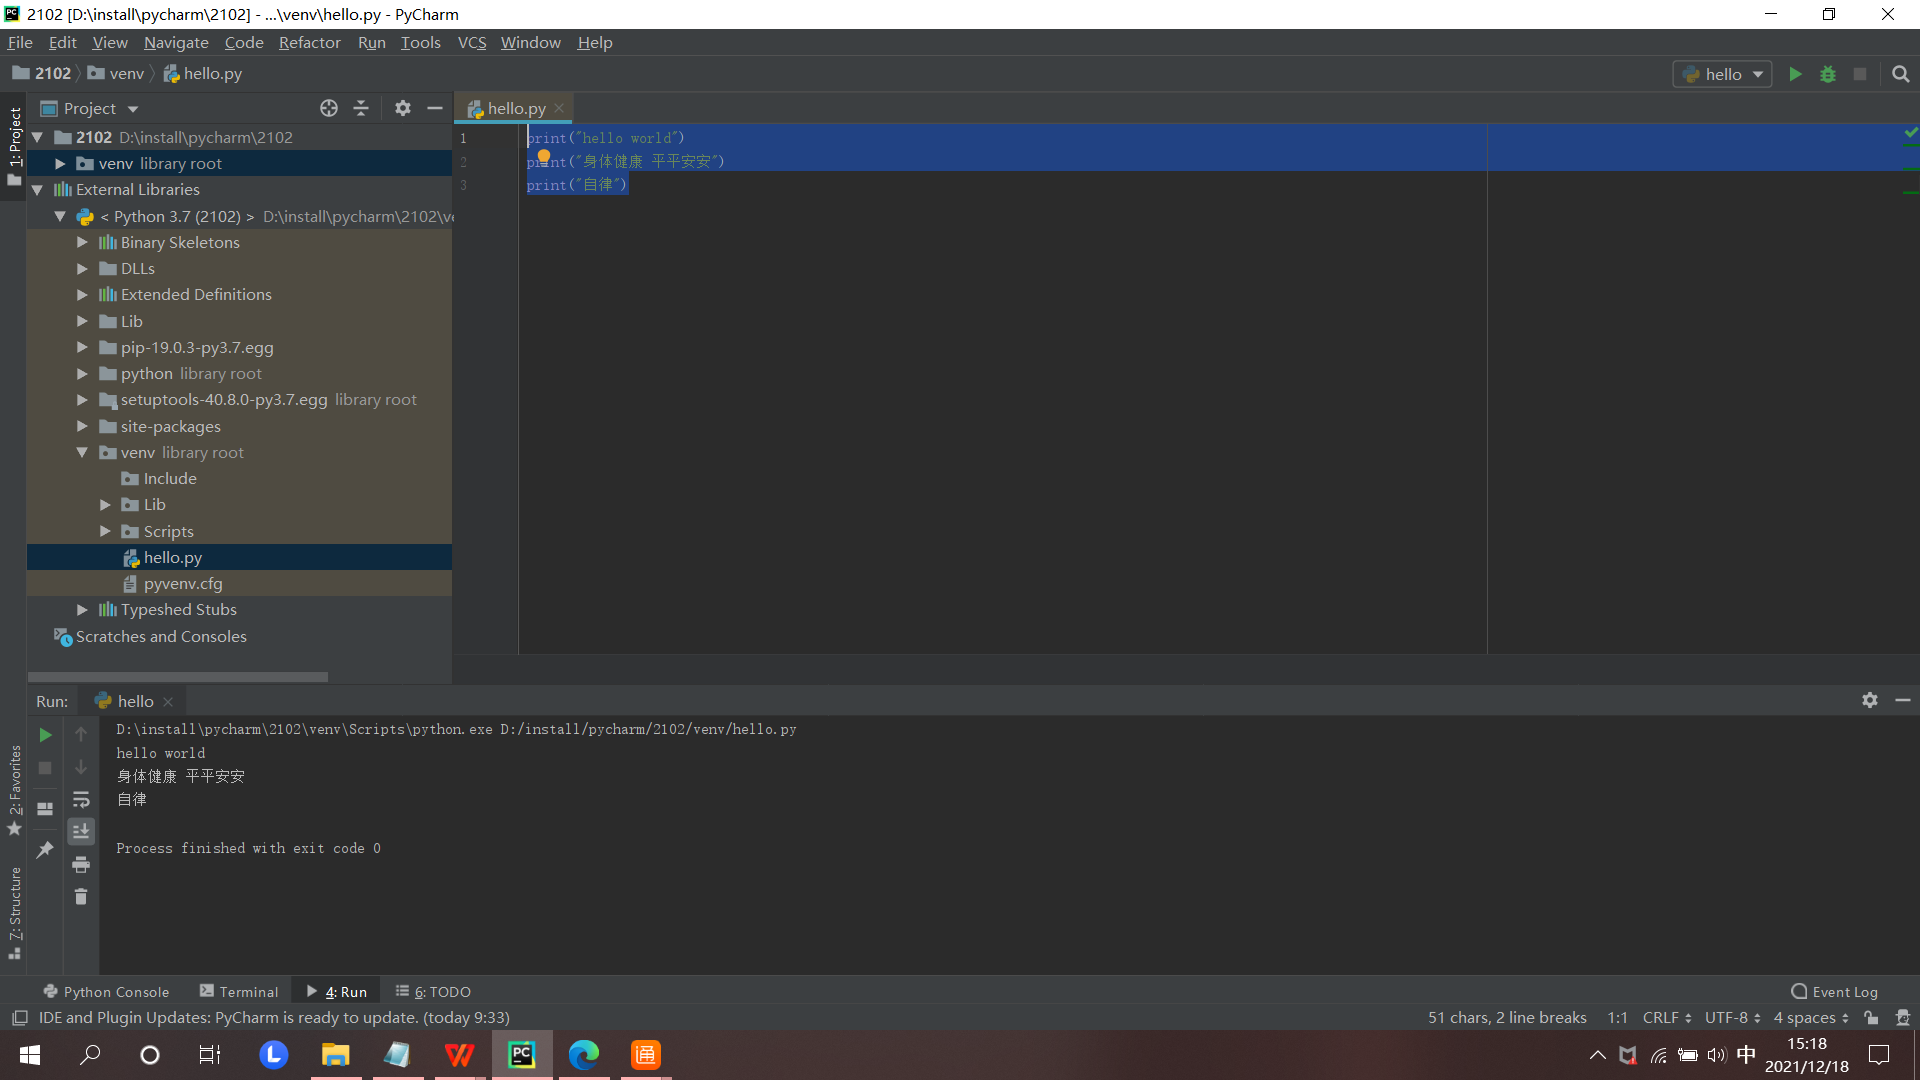Open the Refactor menu
The height and width of the screenshot is (1080, 1920).
click(x=309, y=42)
